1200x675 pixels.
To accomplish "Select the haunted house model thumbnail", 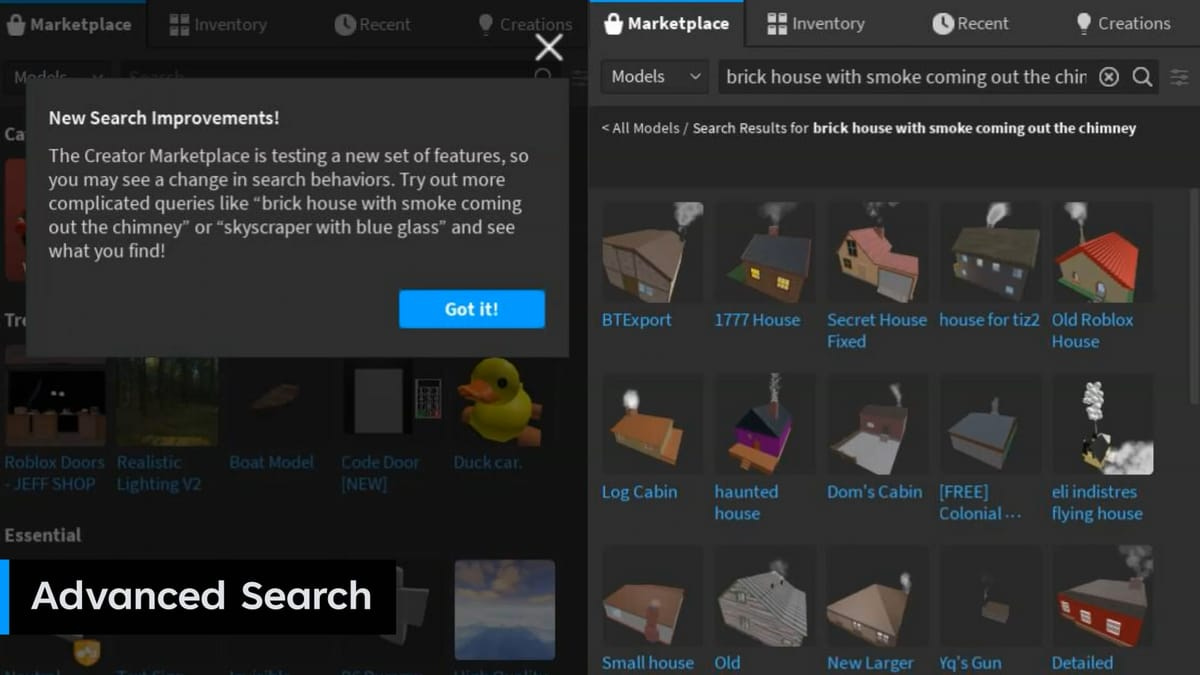I will point(764,424).
